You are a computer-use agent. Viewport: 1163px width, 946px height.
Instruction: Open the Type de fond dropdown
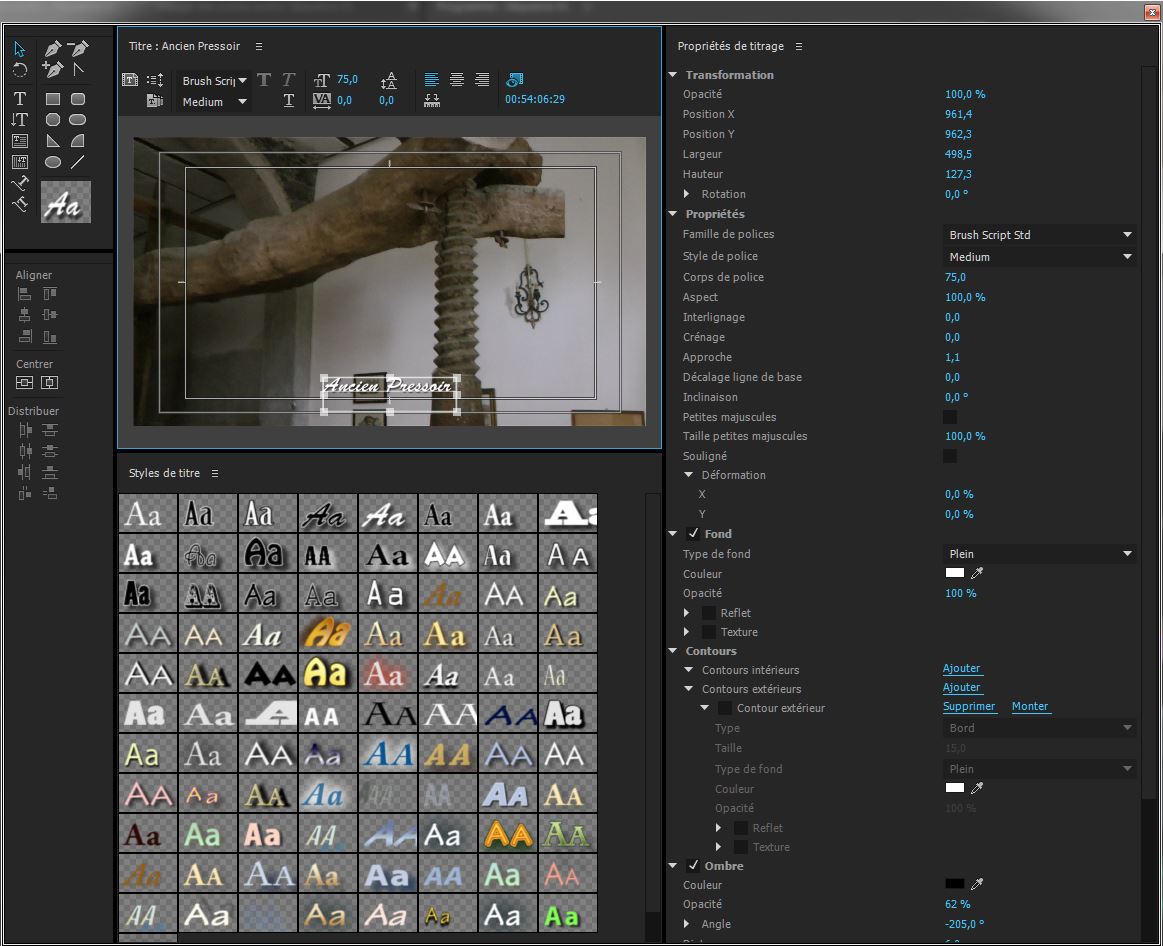point(1039,554)
